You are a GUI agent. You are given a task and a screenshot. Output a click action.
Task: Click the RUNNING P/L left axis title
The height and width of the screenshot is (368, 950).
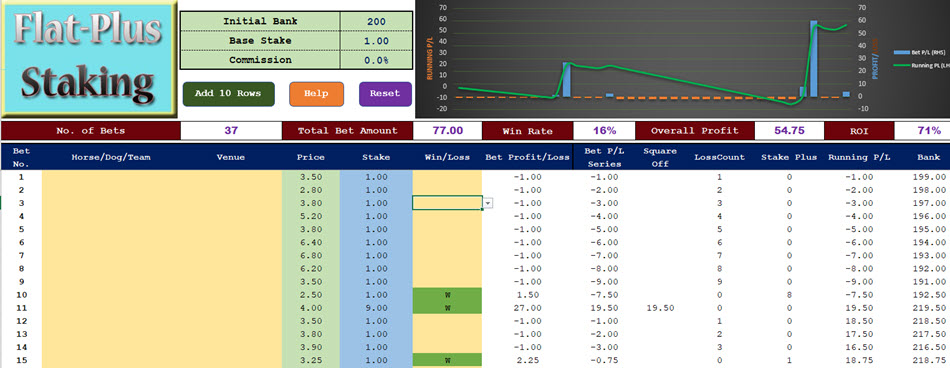430,58
